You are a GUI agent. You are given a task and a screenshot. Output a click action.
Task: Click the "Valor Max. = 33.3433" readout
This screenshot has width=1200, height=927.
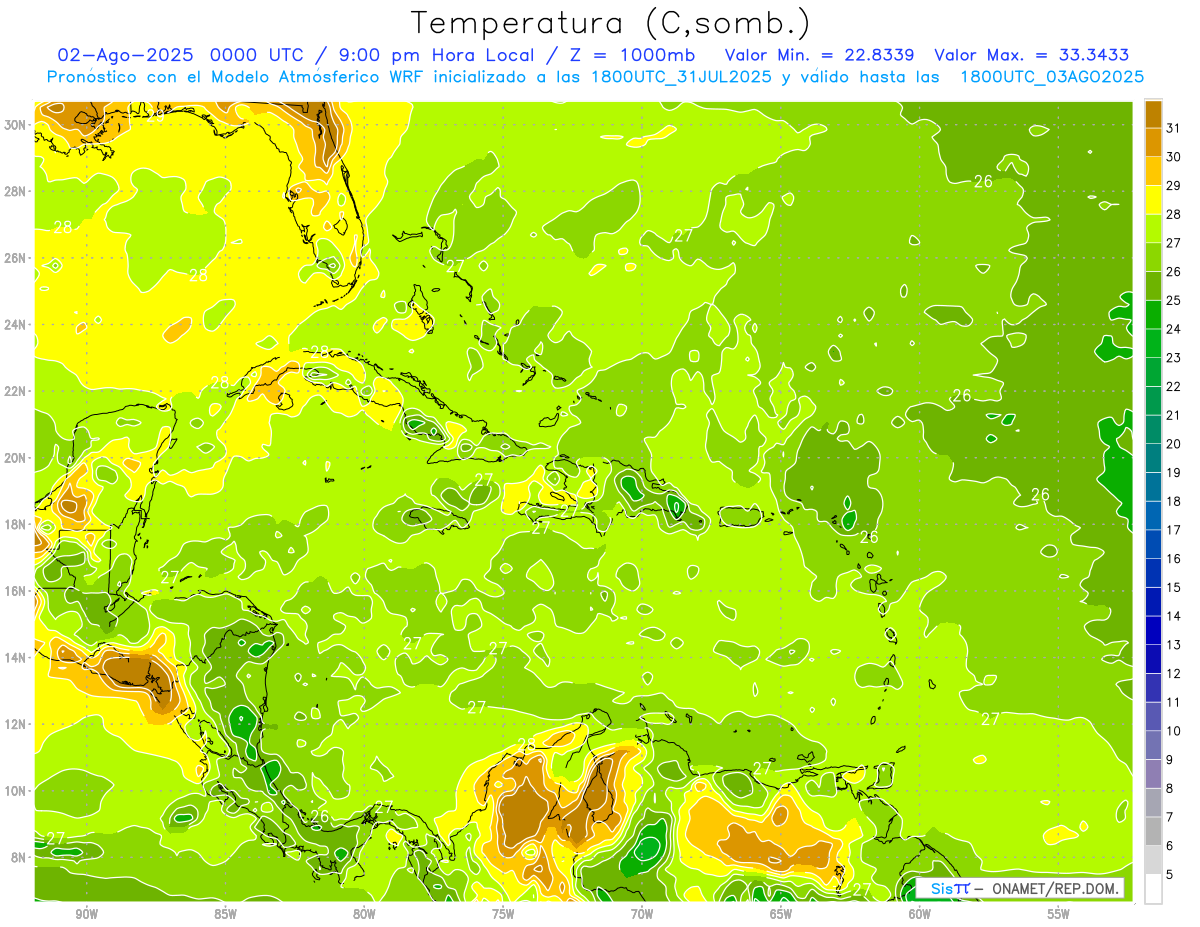point(1033,55)
